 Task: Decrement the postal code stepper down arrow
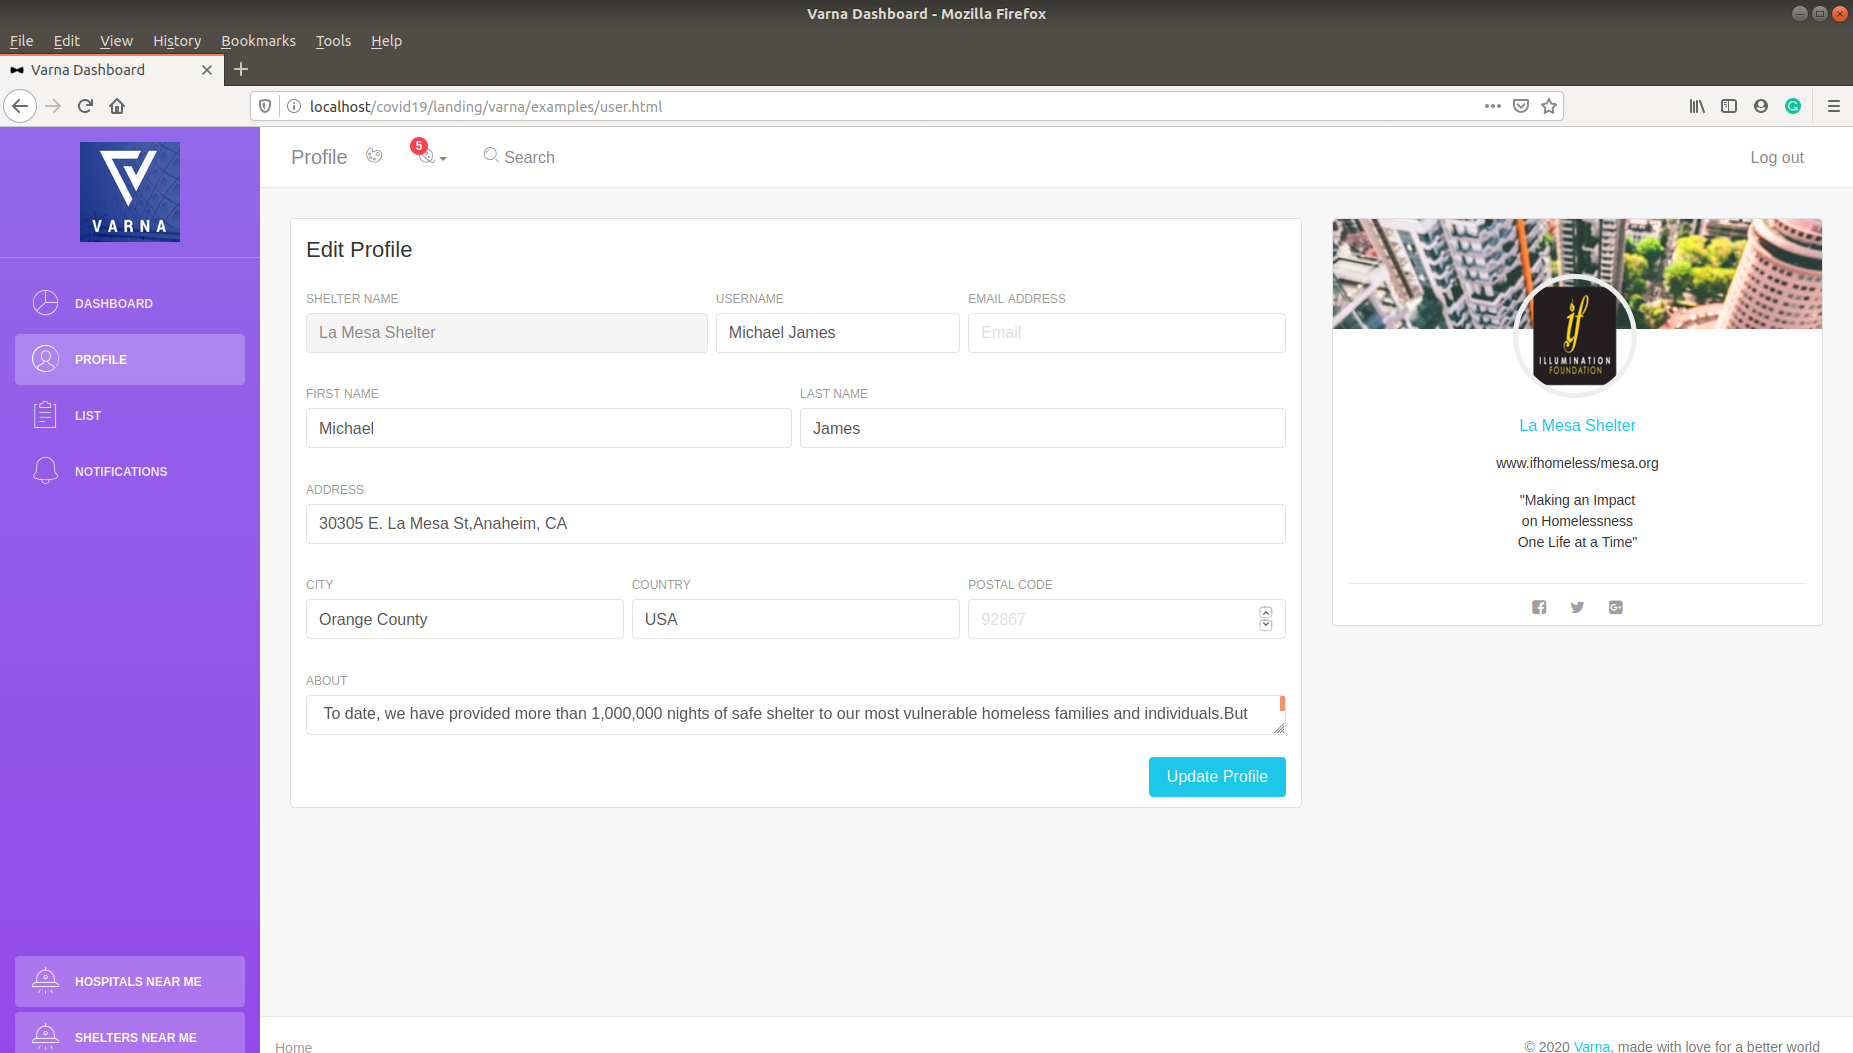tap(1266, 625)
